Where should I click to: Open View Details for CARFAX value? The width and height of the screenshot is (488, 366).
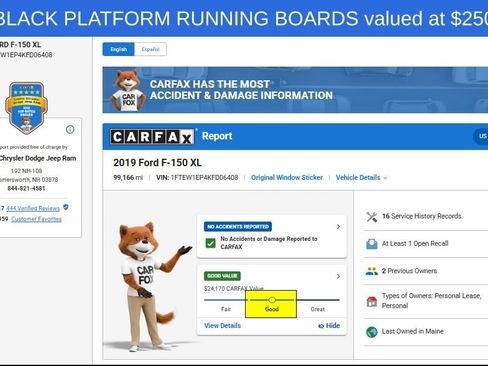tap(222, 326)
